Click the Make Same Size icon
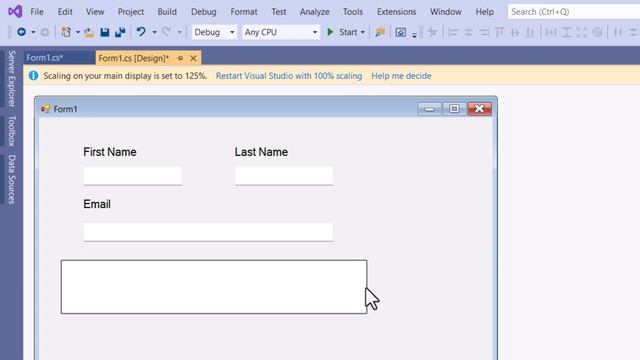 (582, 32)
